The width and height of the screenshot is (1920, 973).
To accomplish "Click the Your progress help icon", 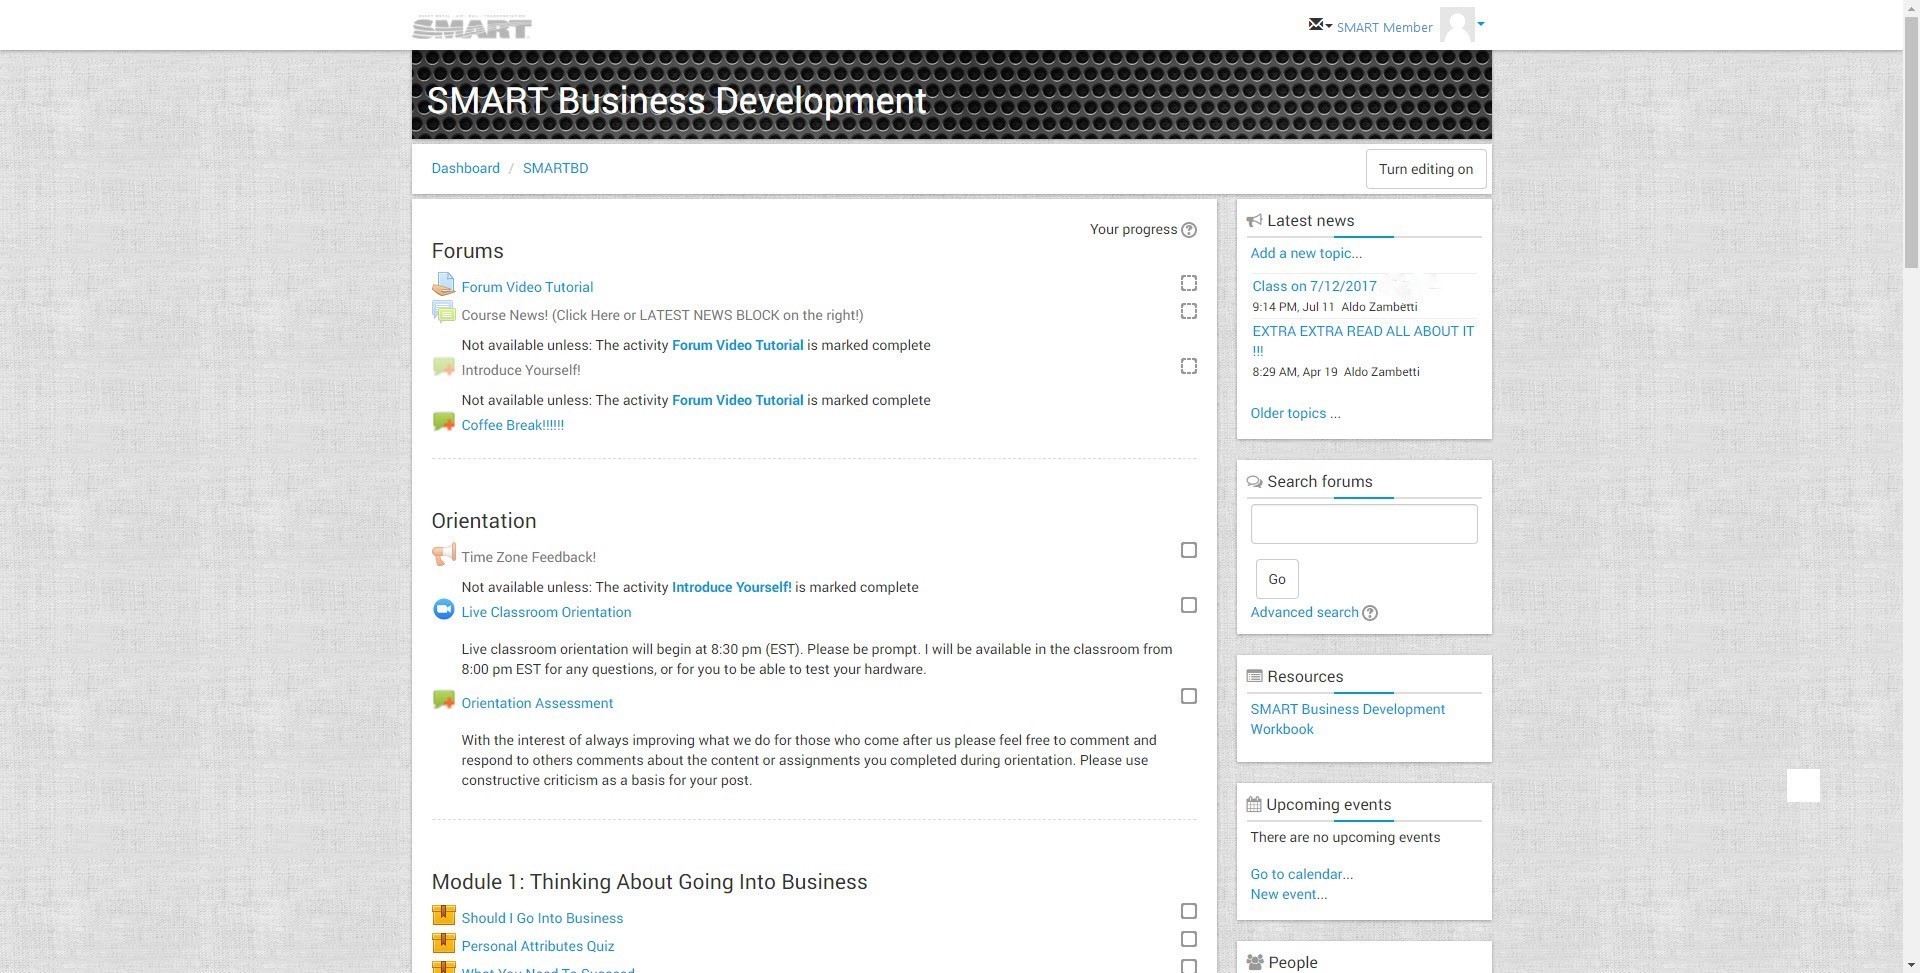I will click(1189, 230).
